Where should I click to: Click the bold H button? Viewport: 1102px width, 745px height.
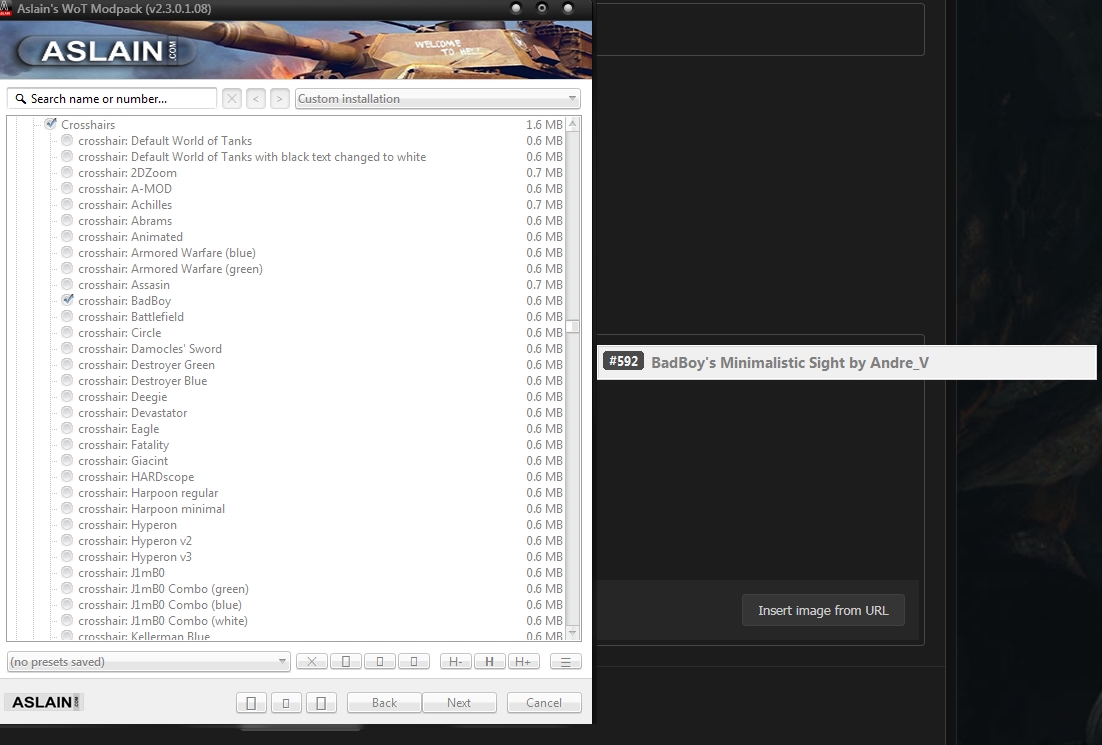tap(489, 661)
